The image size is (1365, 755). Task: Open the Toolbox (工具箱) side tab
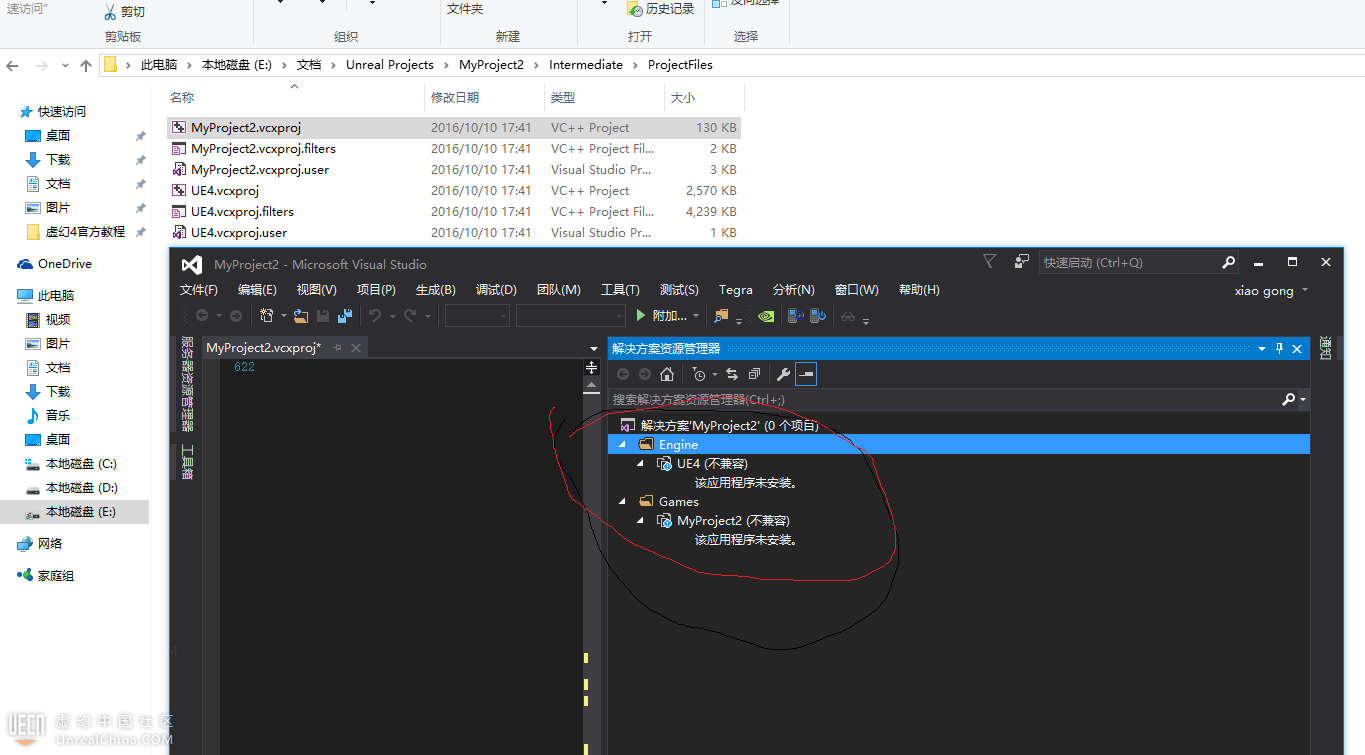(x=187, y=462)
